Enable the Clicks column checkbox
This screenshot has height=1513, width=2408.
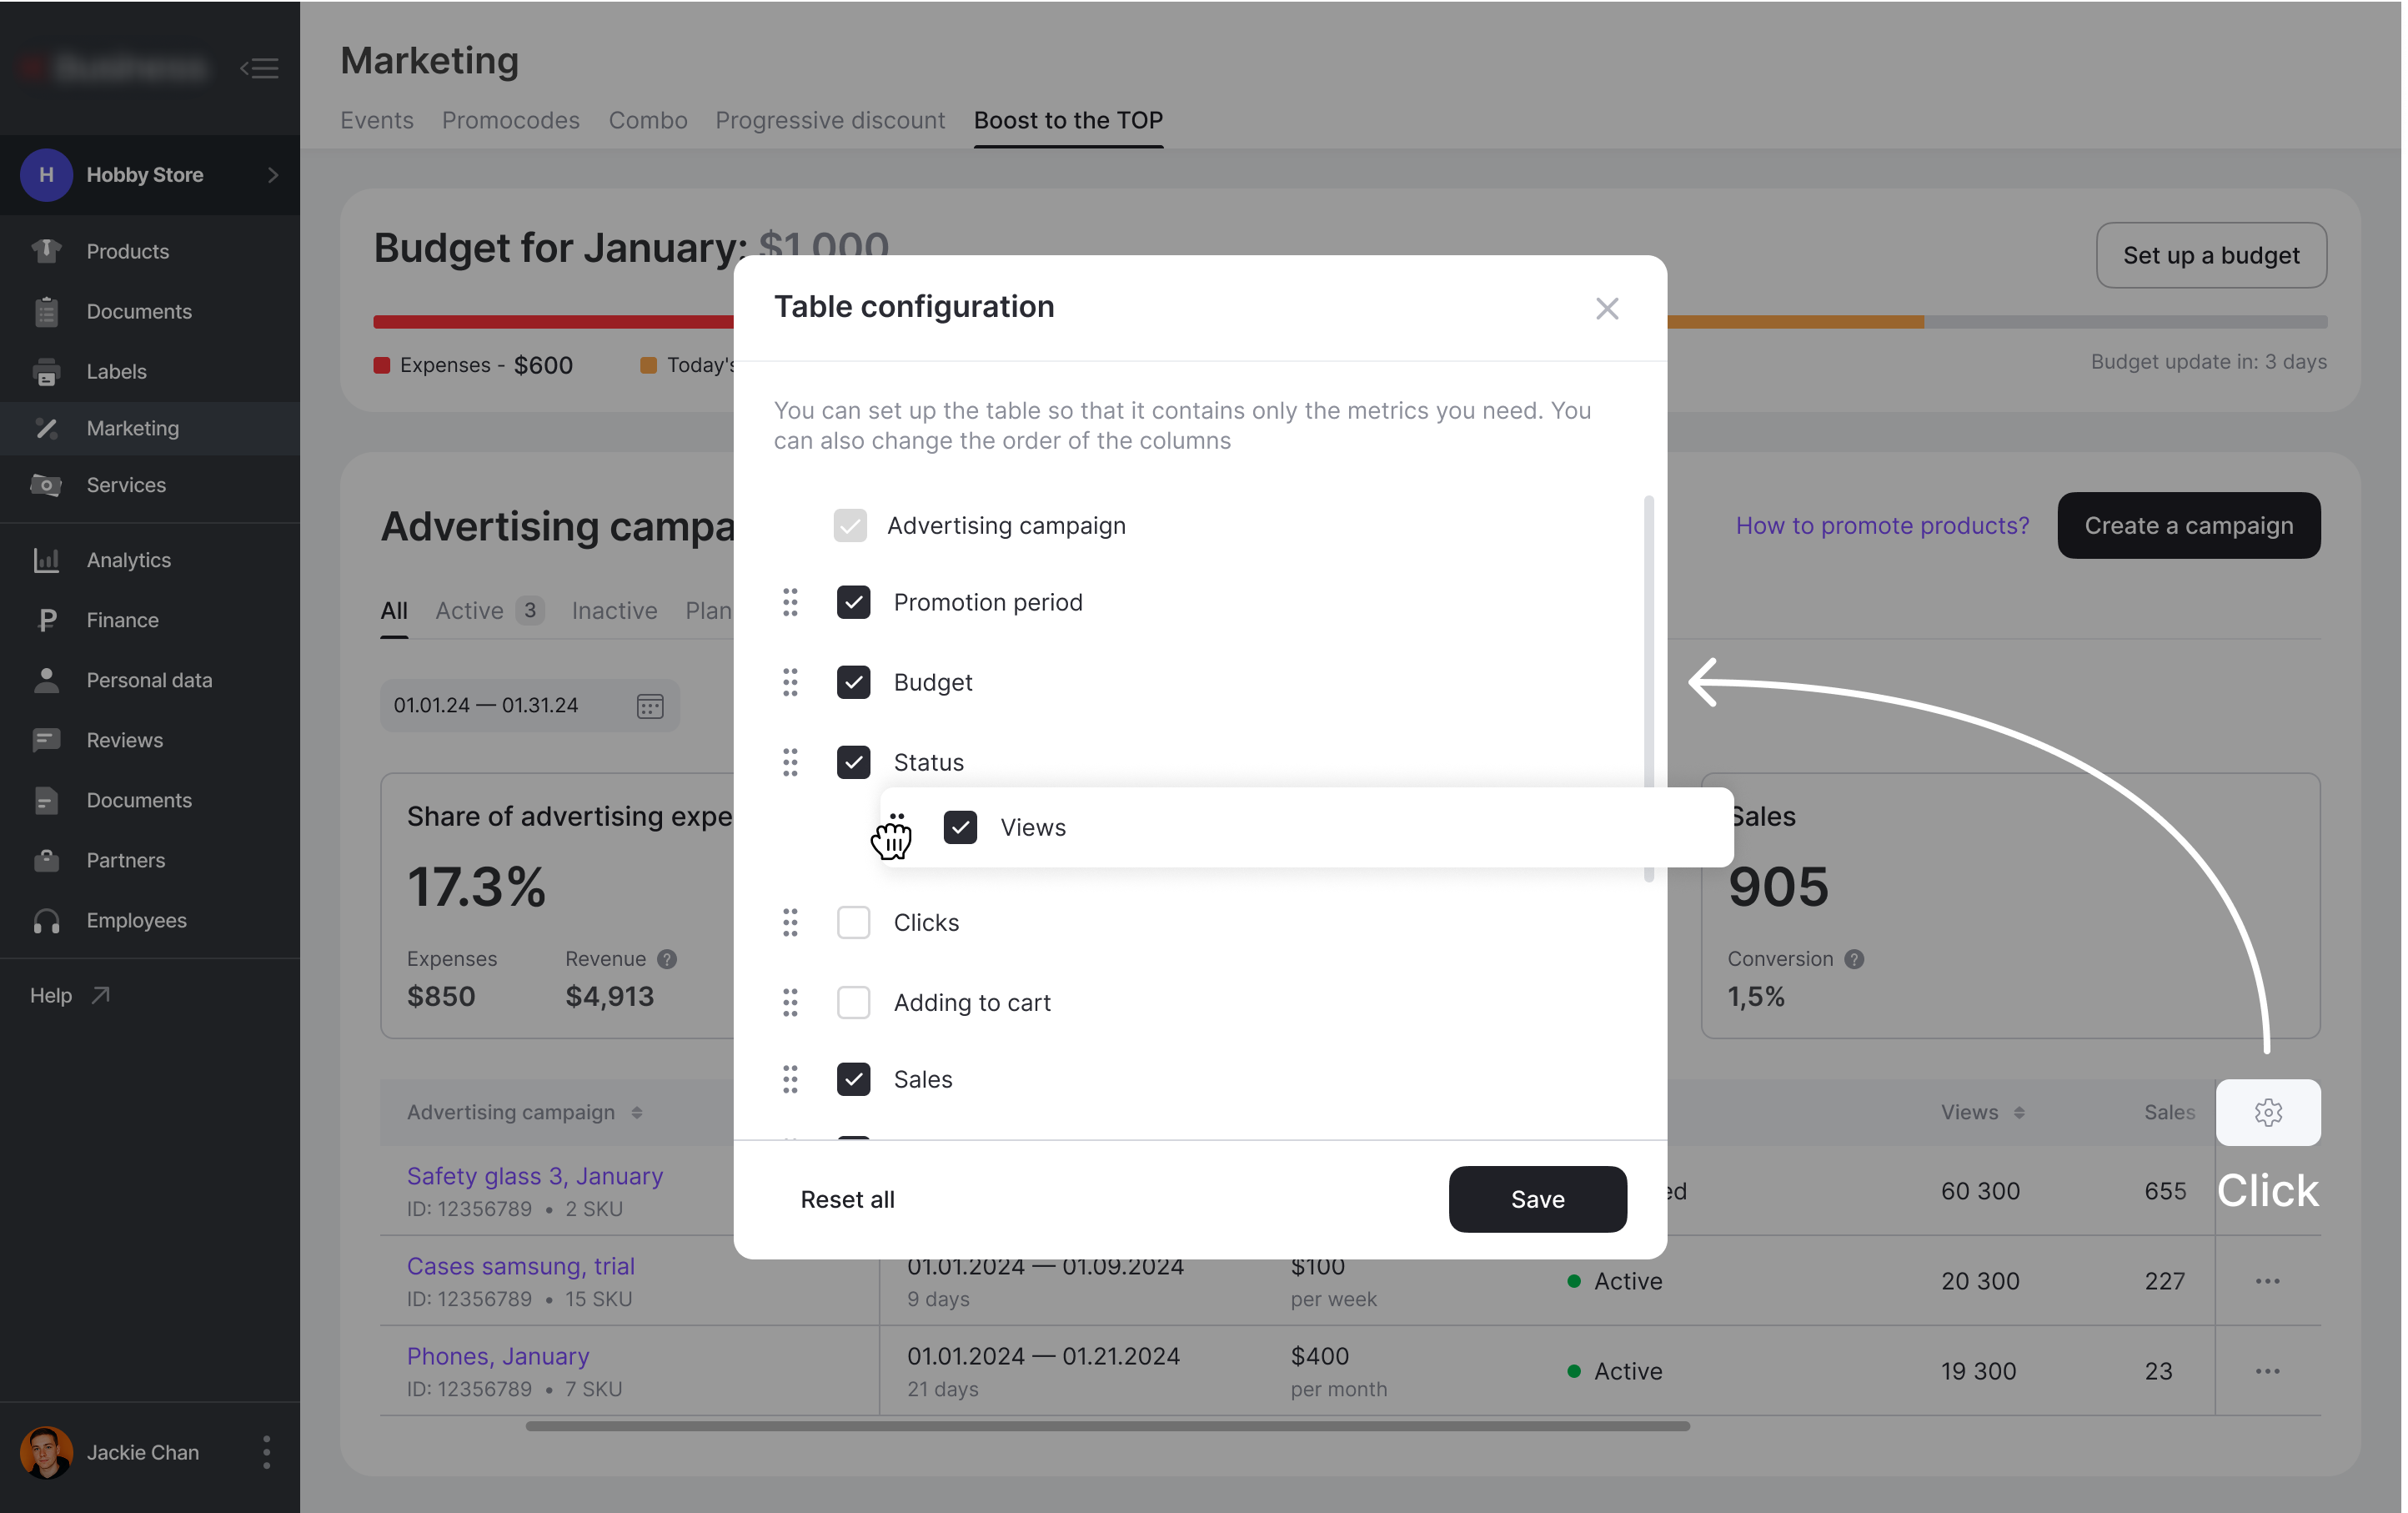(853, 922)
